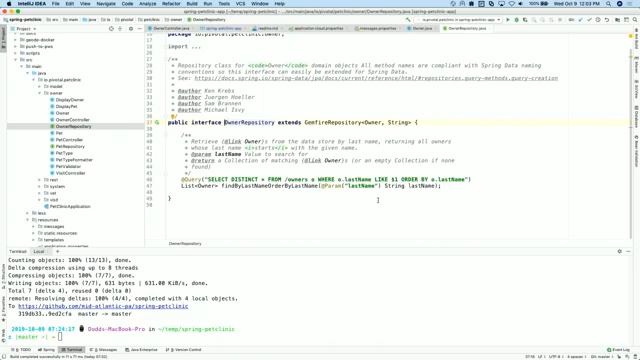Viewport: 640px width, 360px height.
Task: Select PetTypeFormatter in the project tree
Action: 74,160
